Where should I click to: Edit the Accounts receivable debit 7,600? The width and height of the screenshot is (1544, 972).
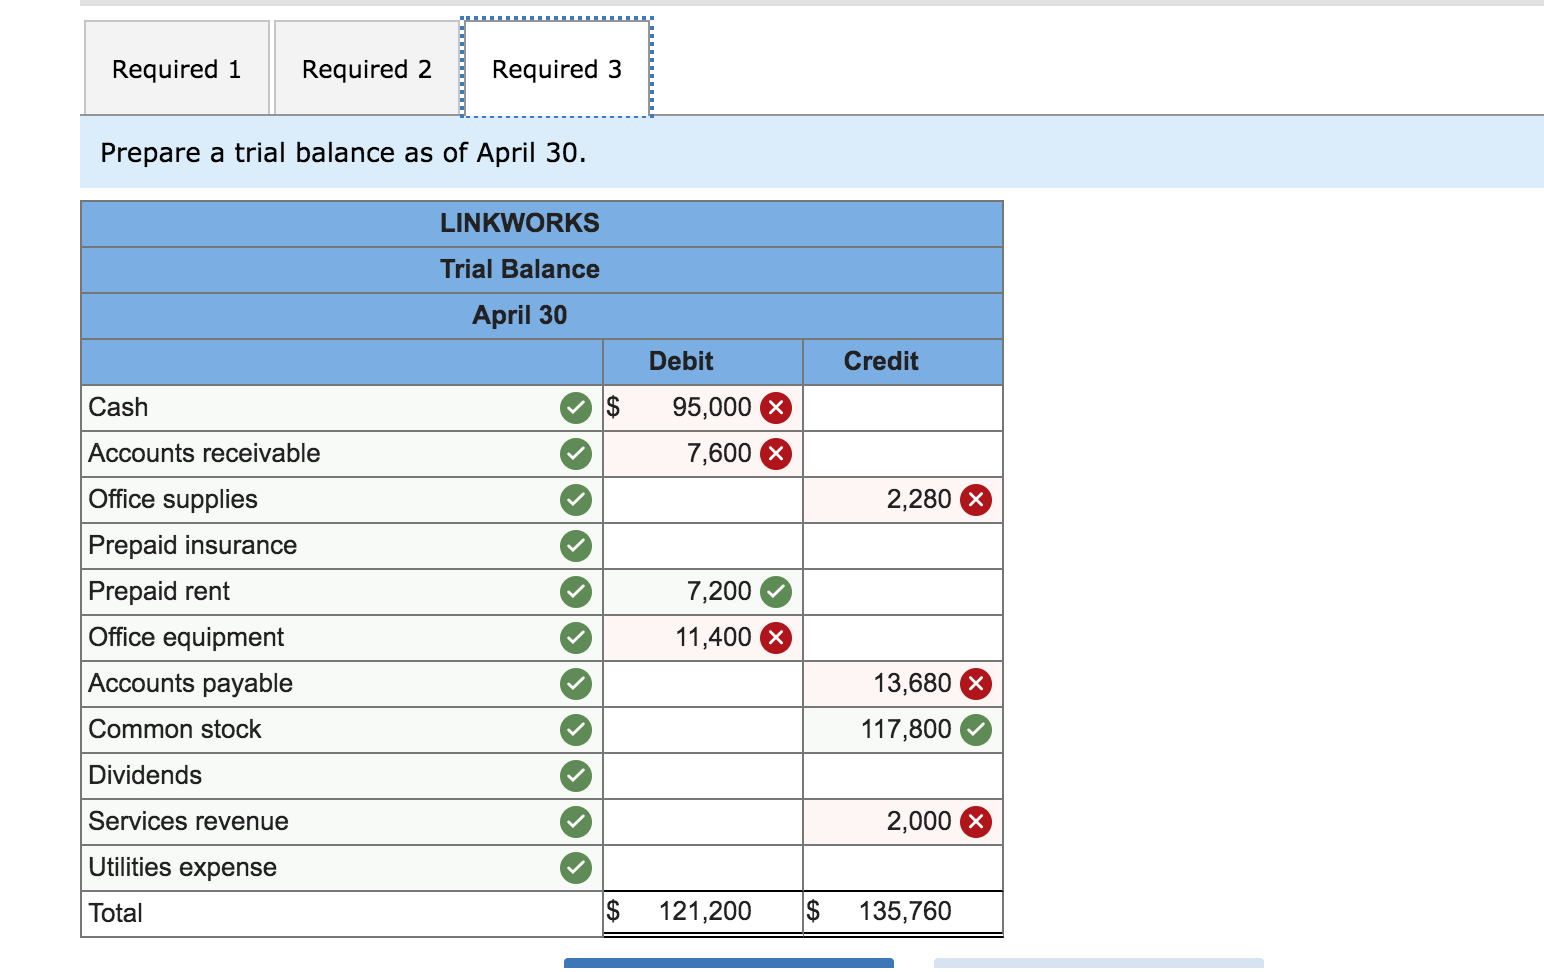(x=703, y=454)
